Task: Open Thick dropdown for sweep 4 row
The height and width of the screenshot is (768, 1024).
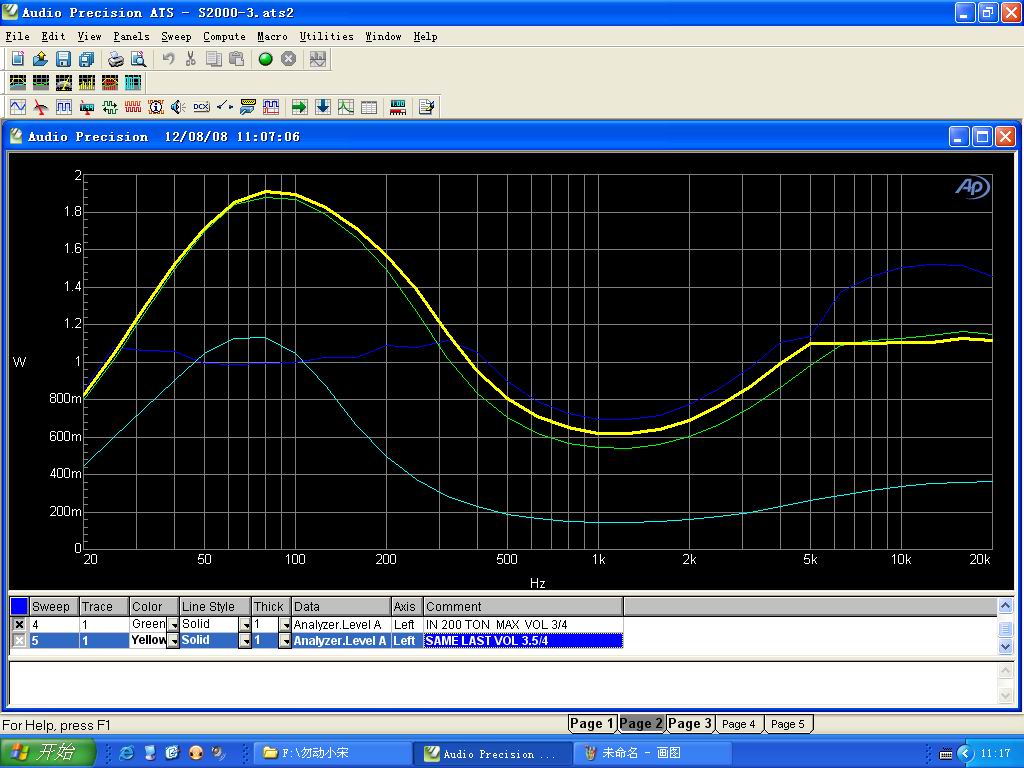Action: coord(284,625)
